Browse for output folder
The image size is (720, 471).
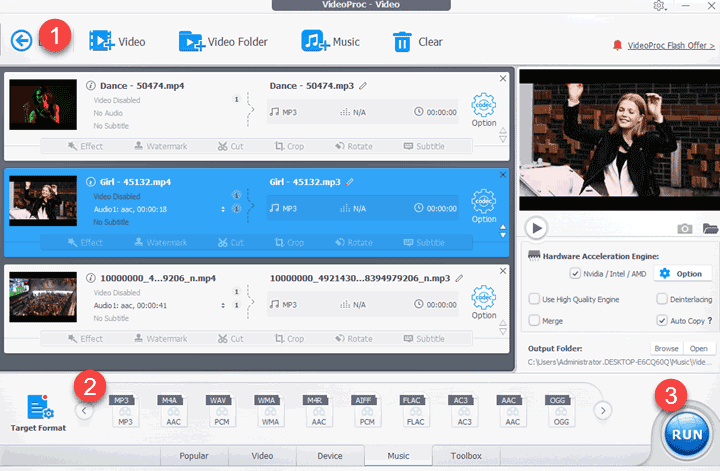[666, 348]
